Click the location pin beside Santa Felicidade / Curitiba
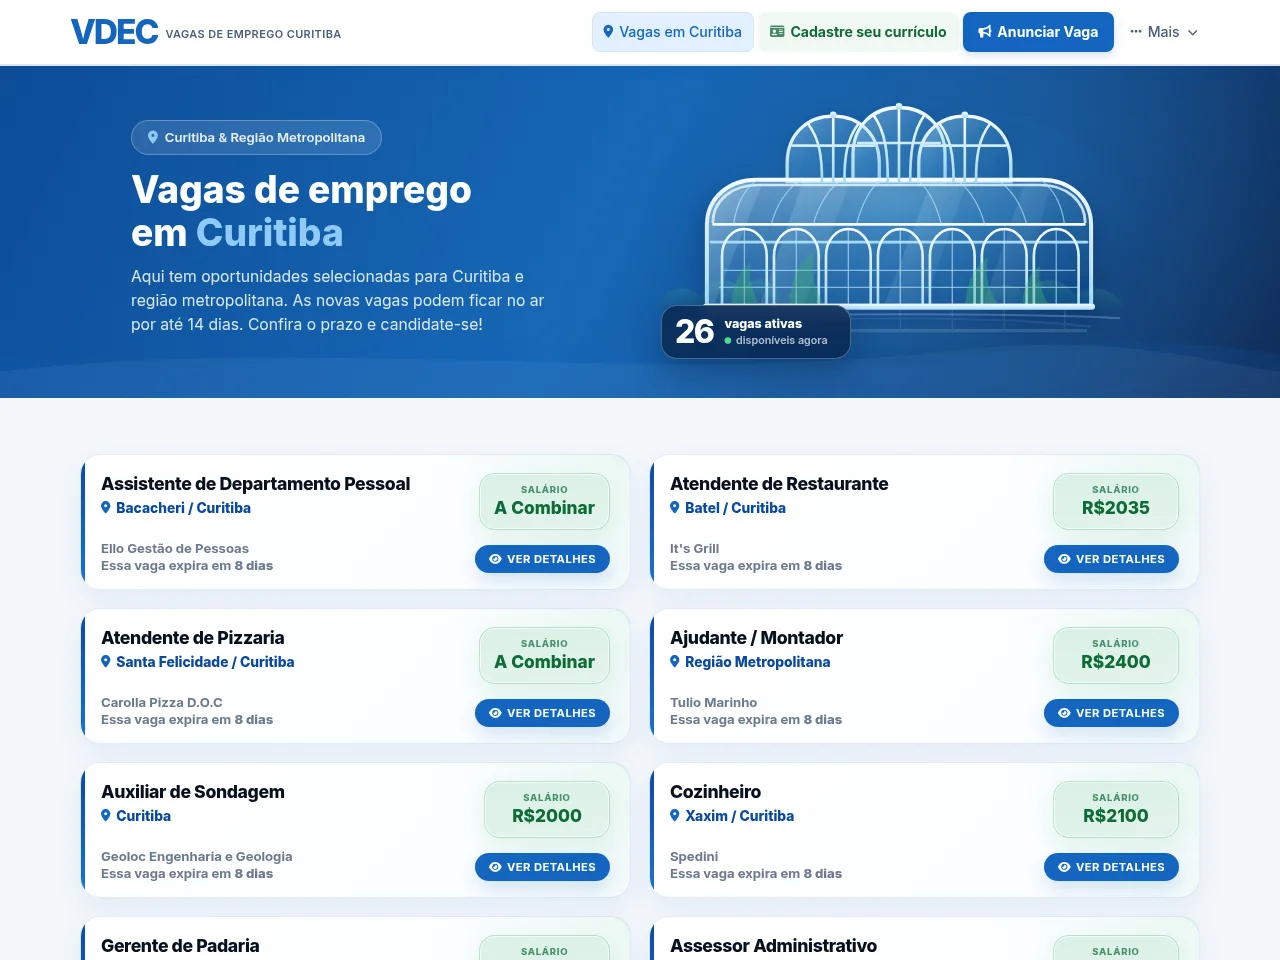The width and height of the screenshot is (1280, 960). [106, 662]
